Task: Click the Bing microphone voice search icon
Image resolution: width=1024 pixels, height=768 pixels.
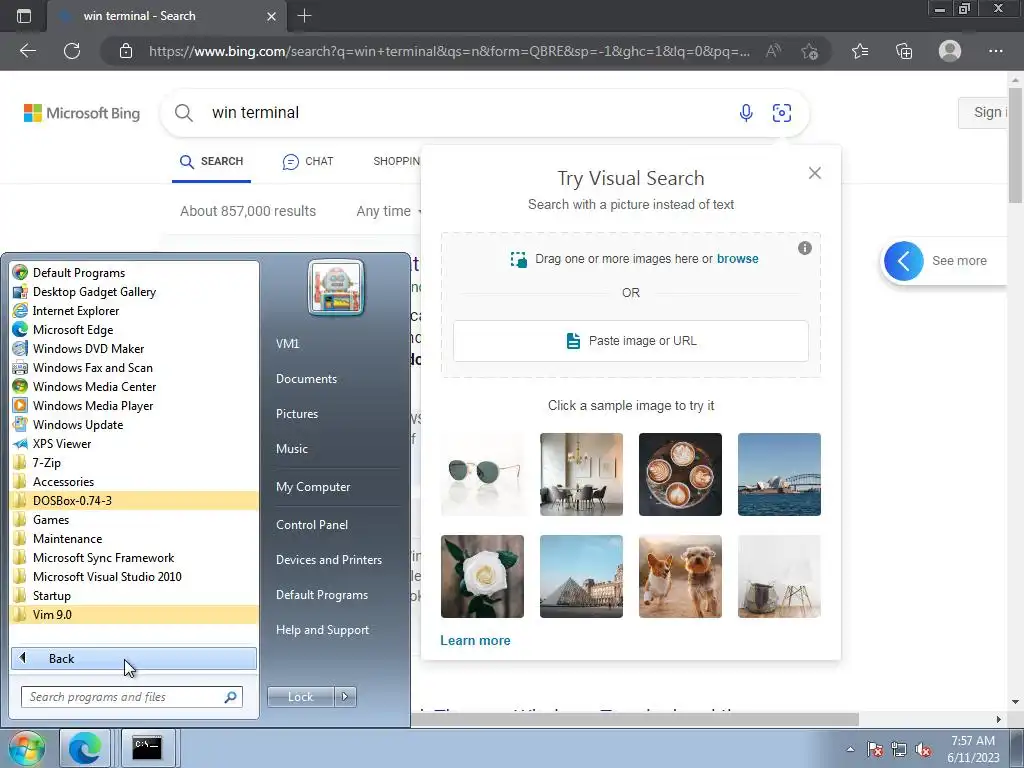Action: coord(746,112)
